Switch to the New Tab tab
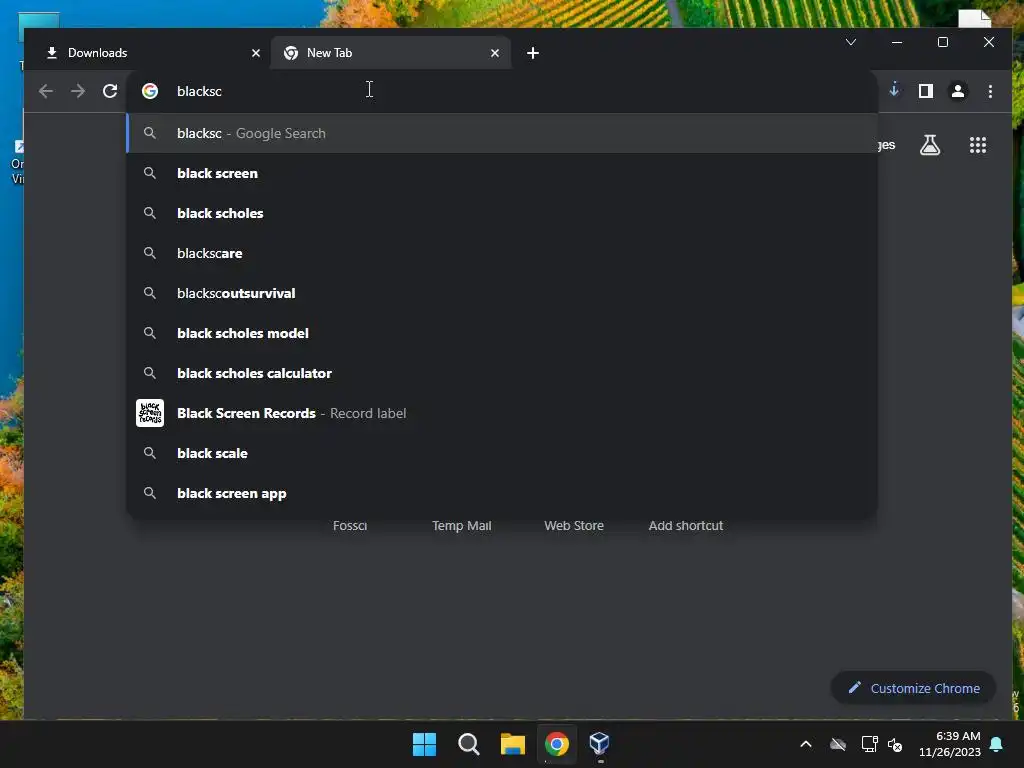The width and height of the screenshot is (1024, 768). point(391,53)
